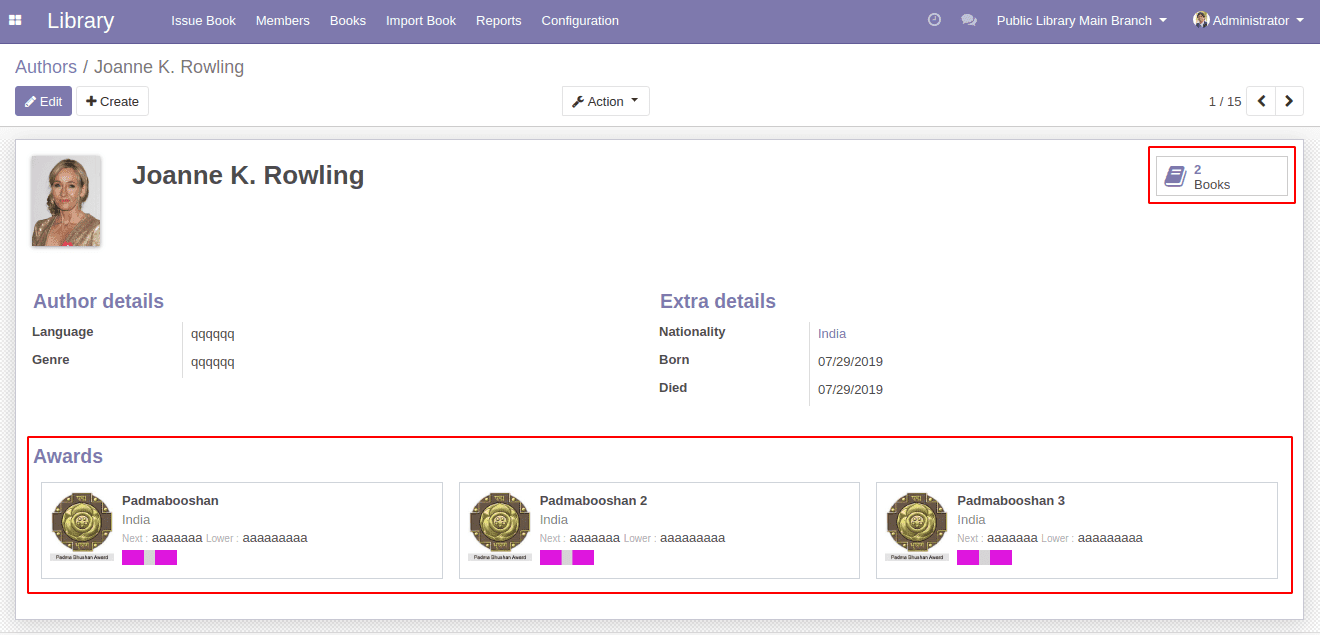The image size is (1320, 635).
Task: Expand Public Library Main Branch dropdown
Action: click(x=1082, y=20)
